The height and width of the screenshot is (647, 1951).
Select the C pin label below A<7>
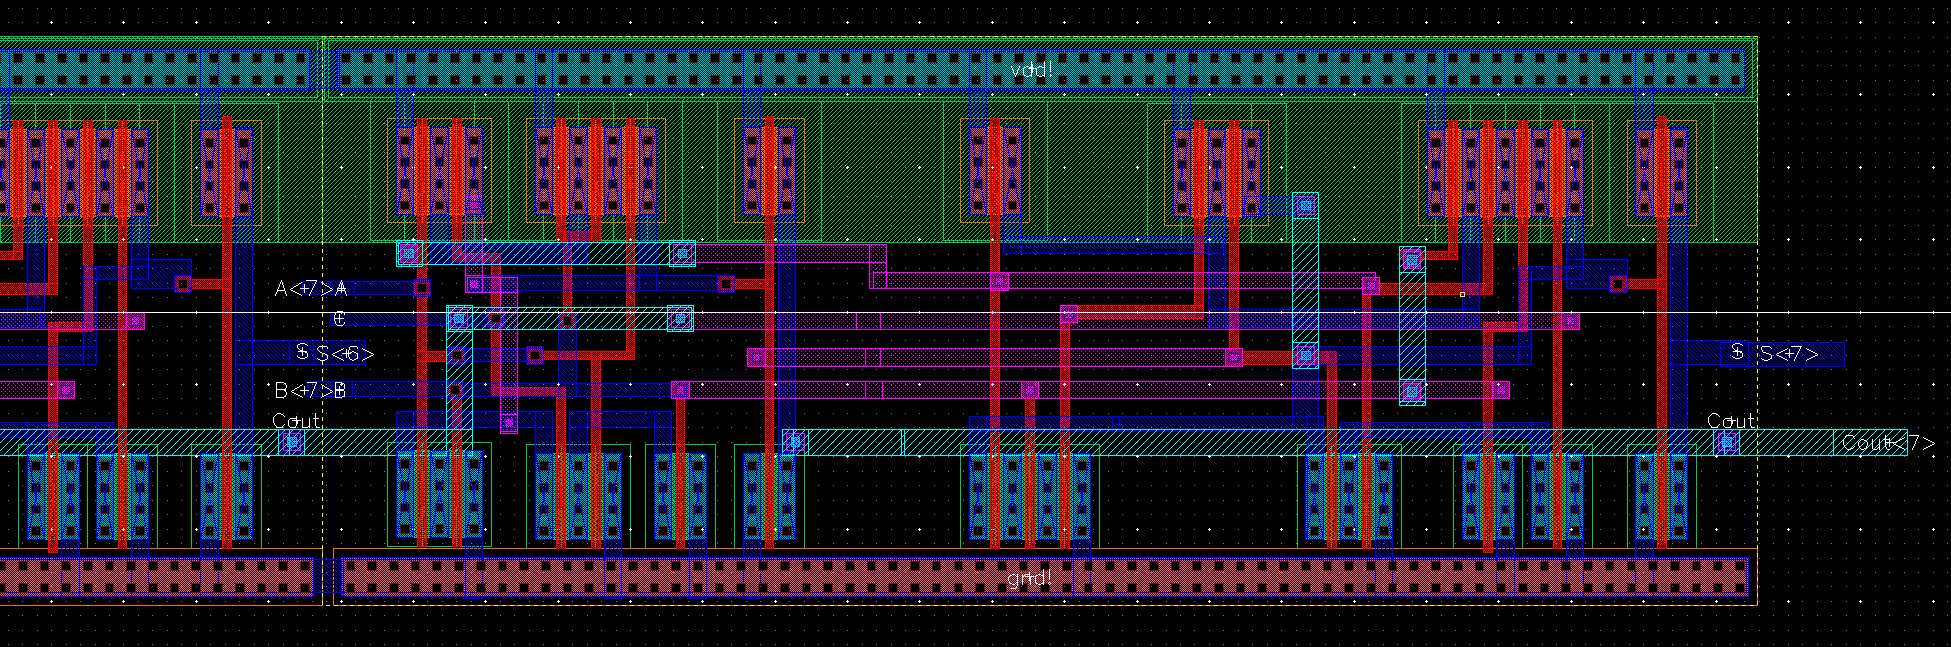coord(339,320)
